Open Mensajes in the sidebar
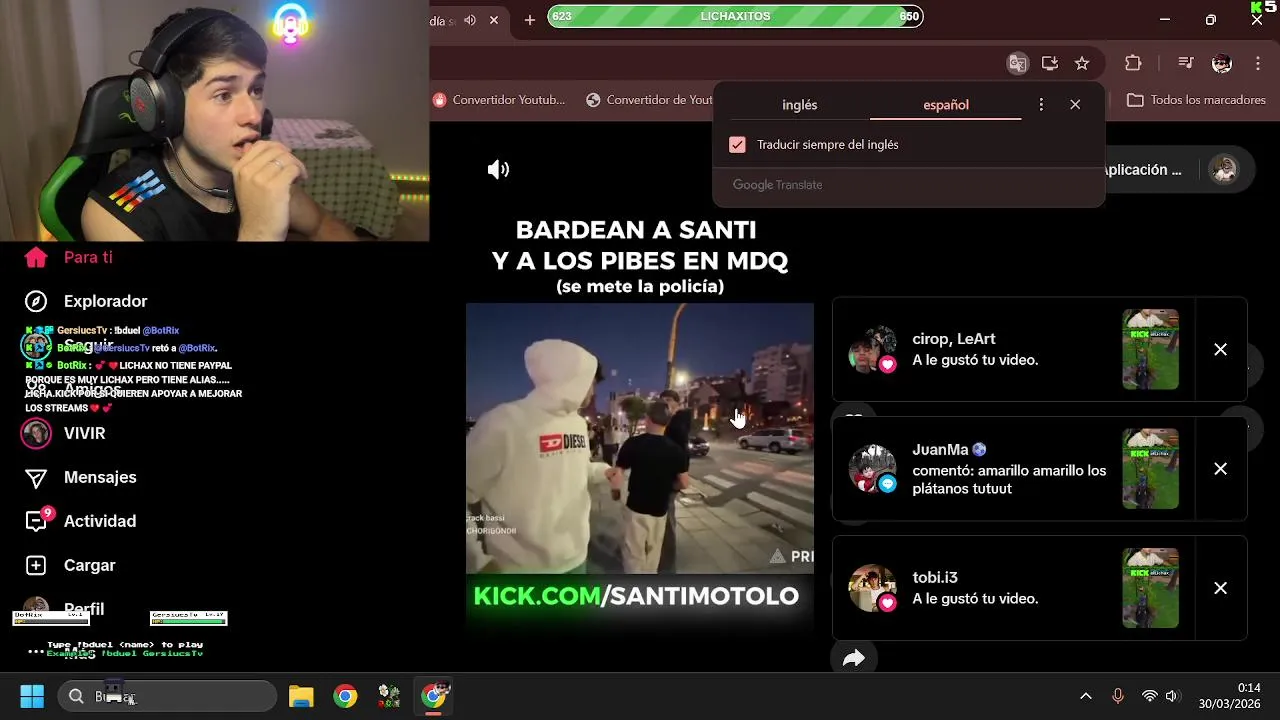1280x720 pixels. (80, 477)
